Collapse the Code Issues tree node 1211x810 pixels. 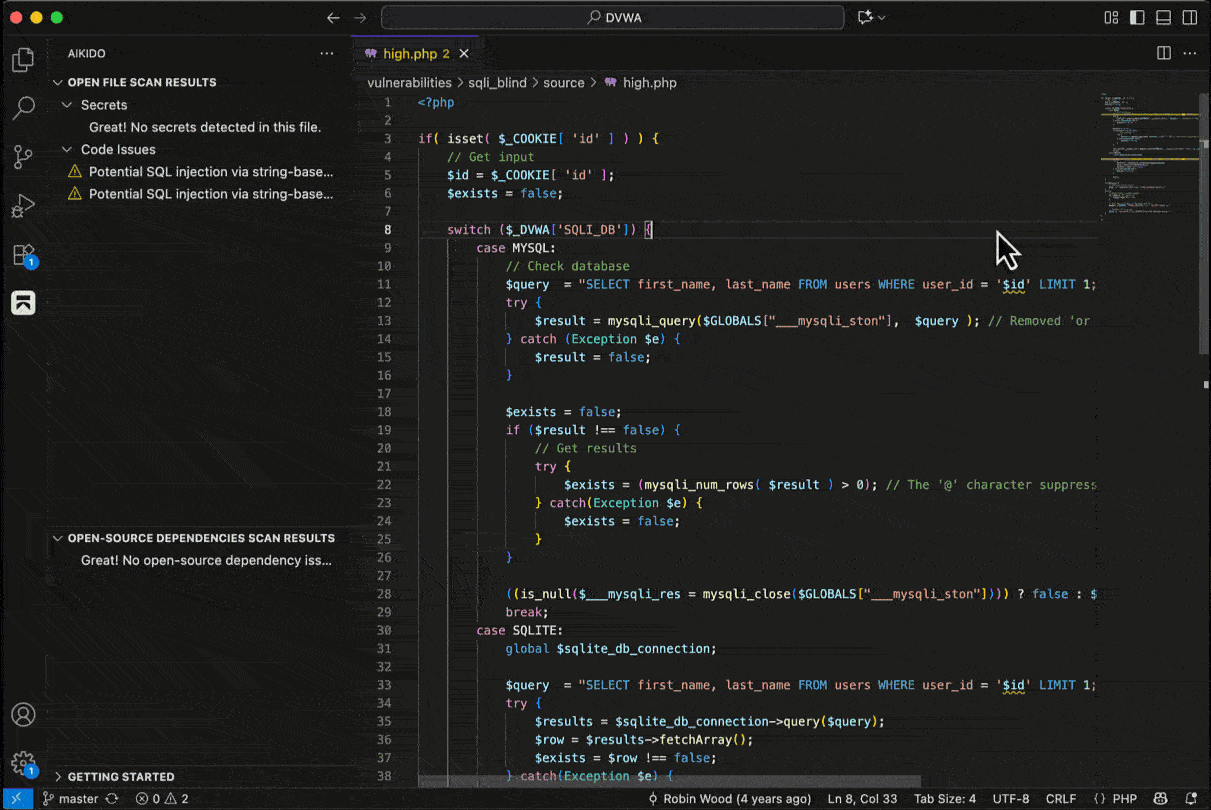coord(68,150)
